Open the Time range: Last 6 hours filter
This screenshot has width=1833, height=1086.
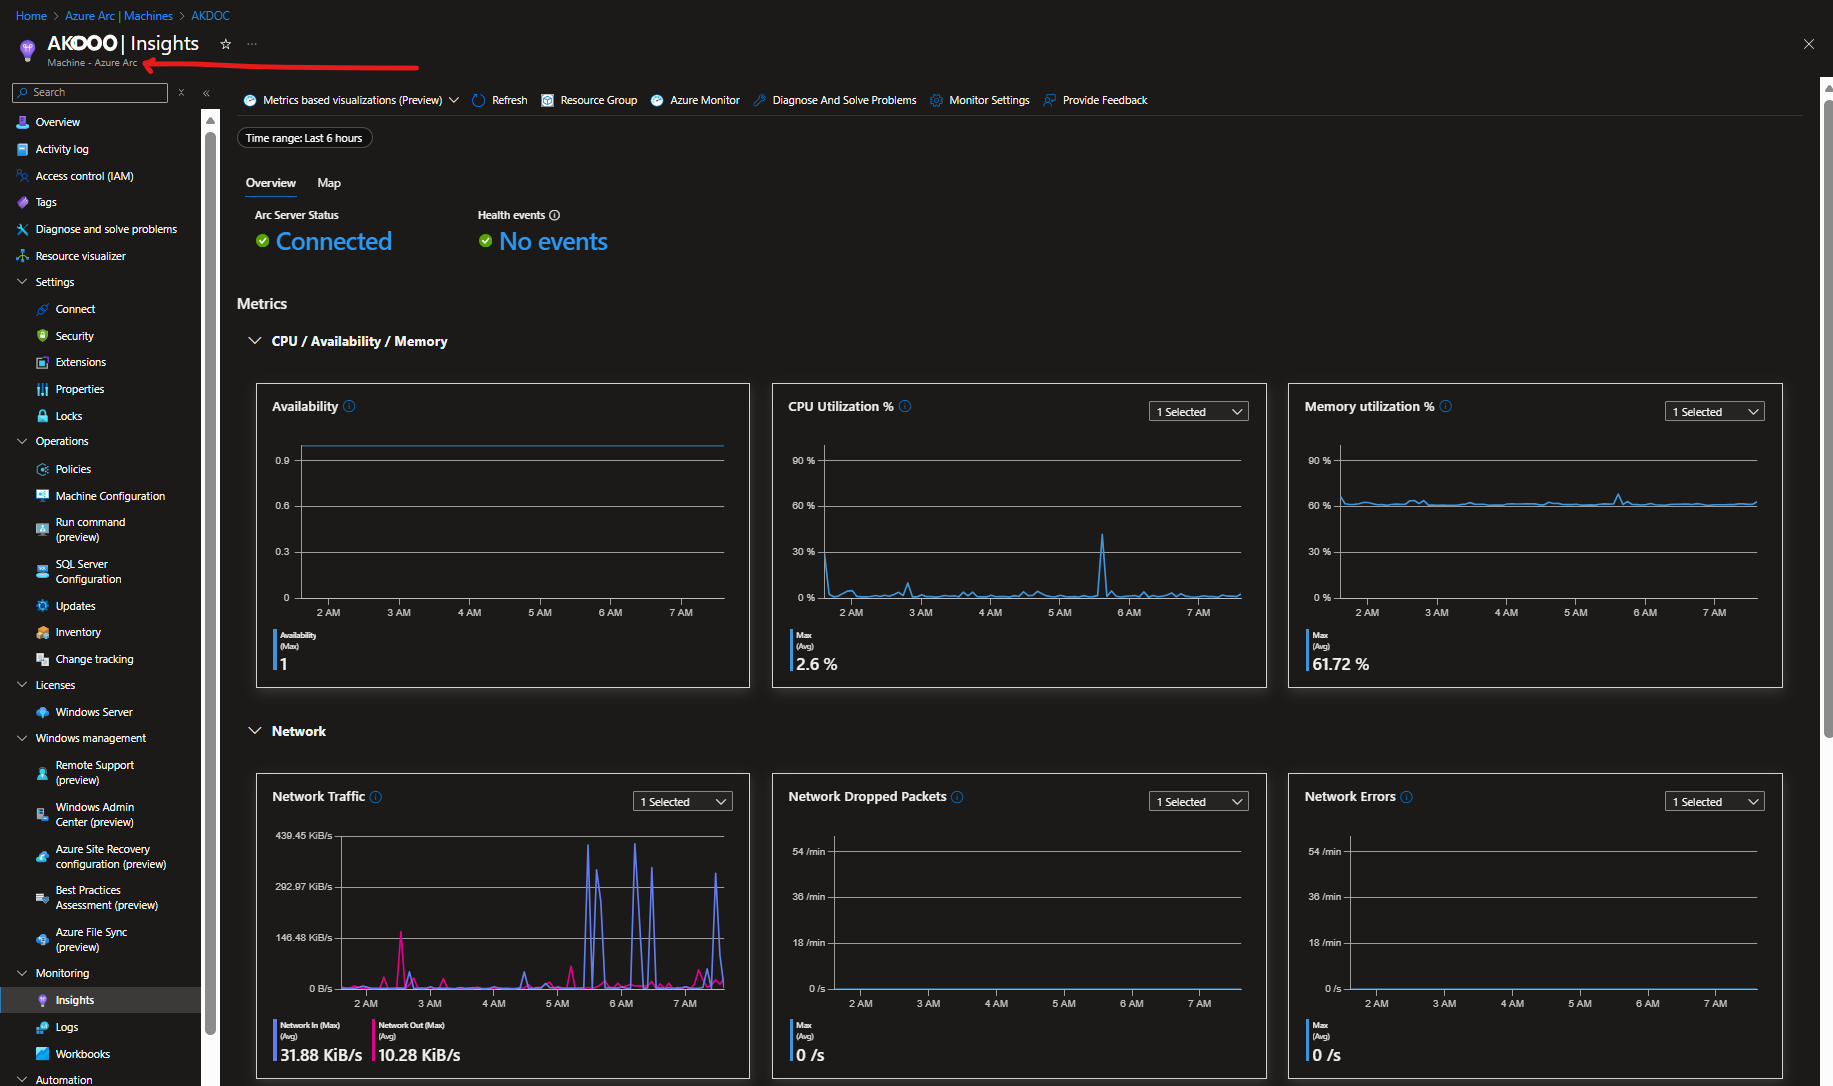304,138
